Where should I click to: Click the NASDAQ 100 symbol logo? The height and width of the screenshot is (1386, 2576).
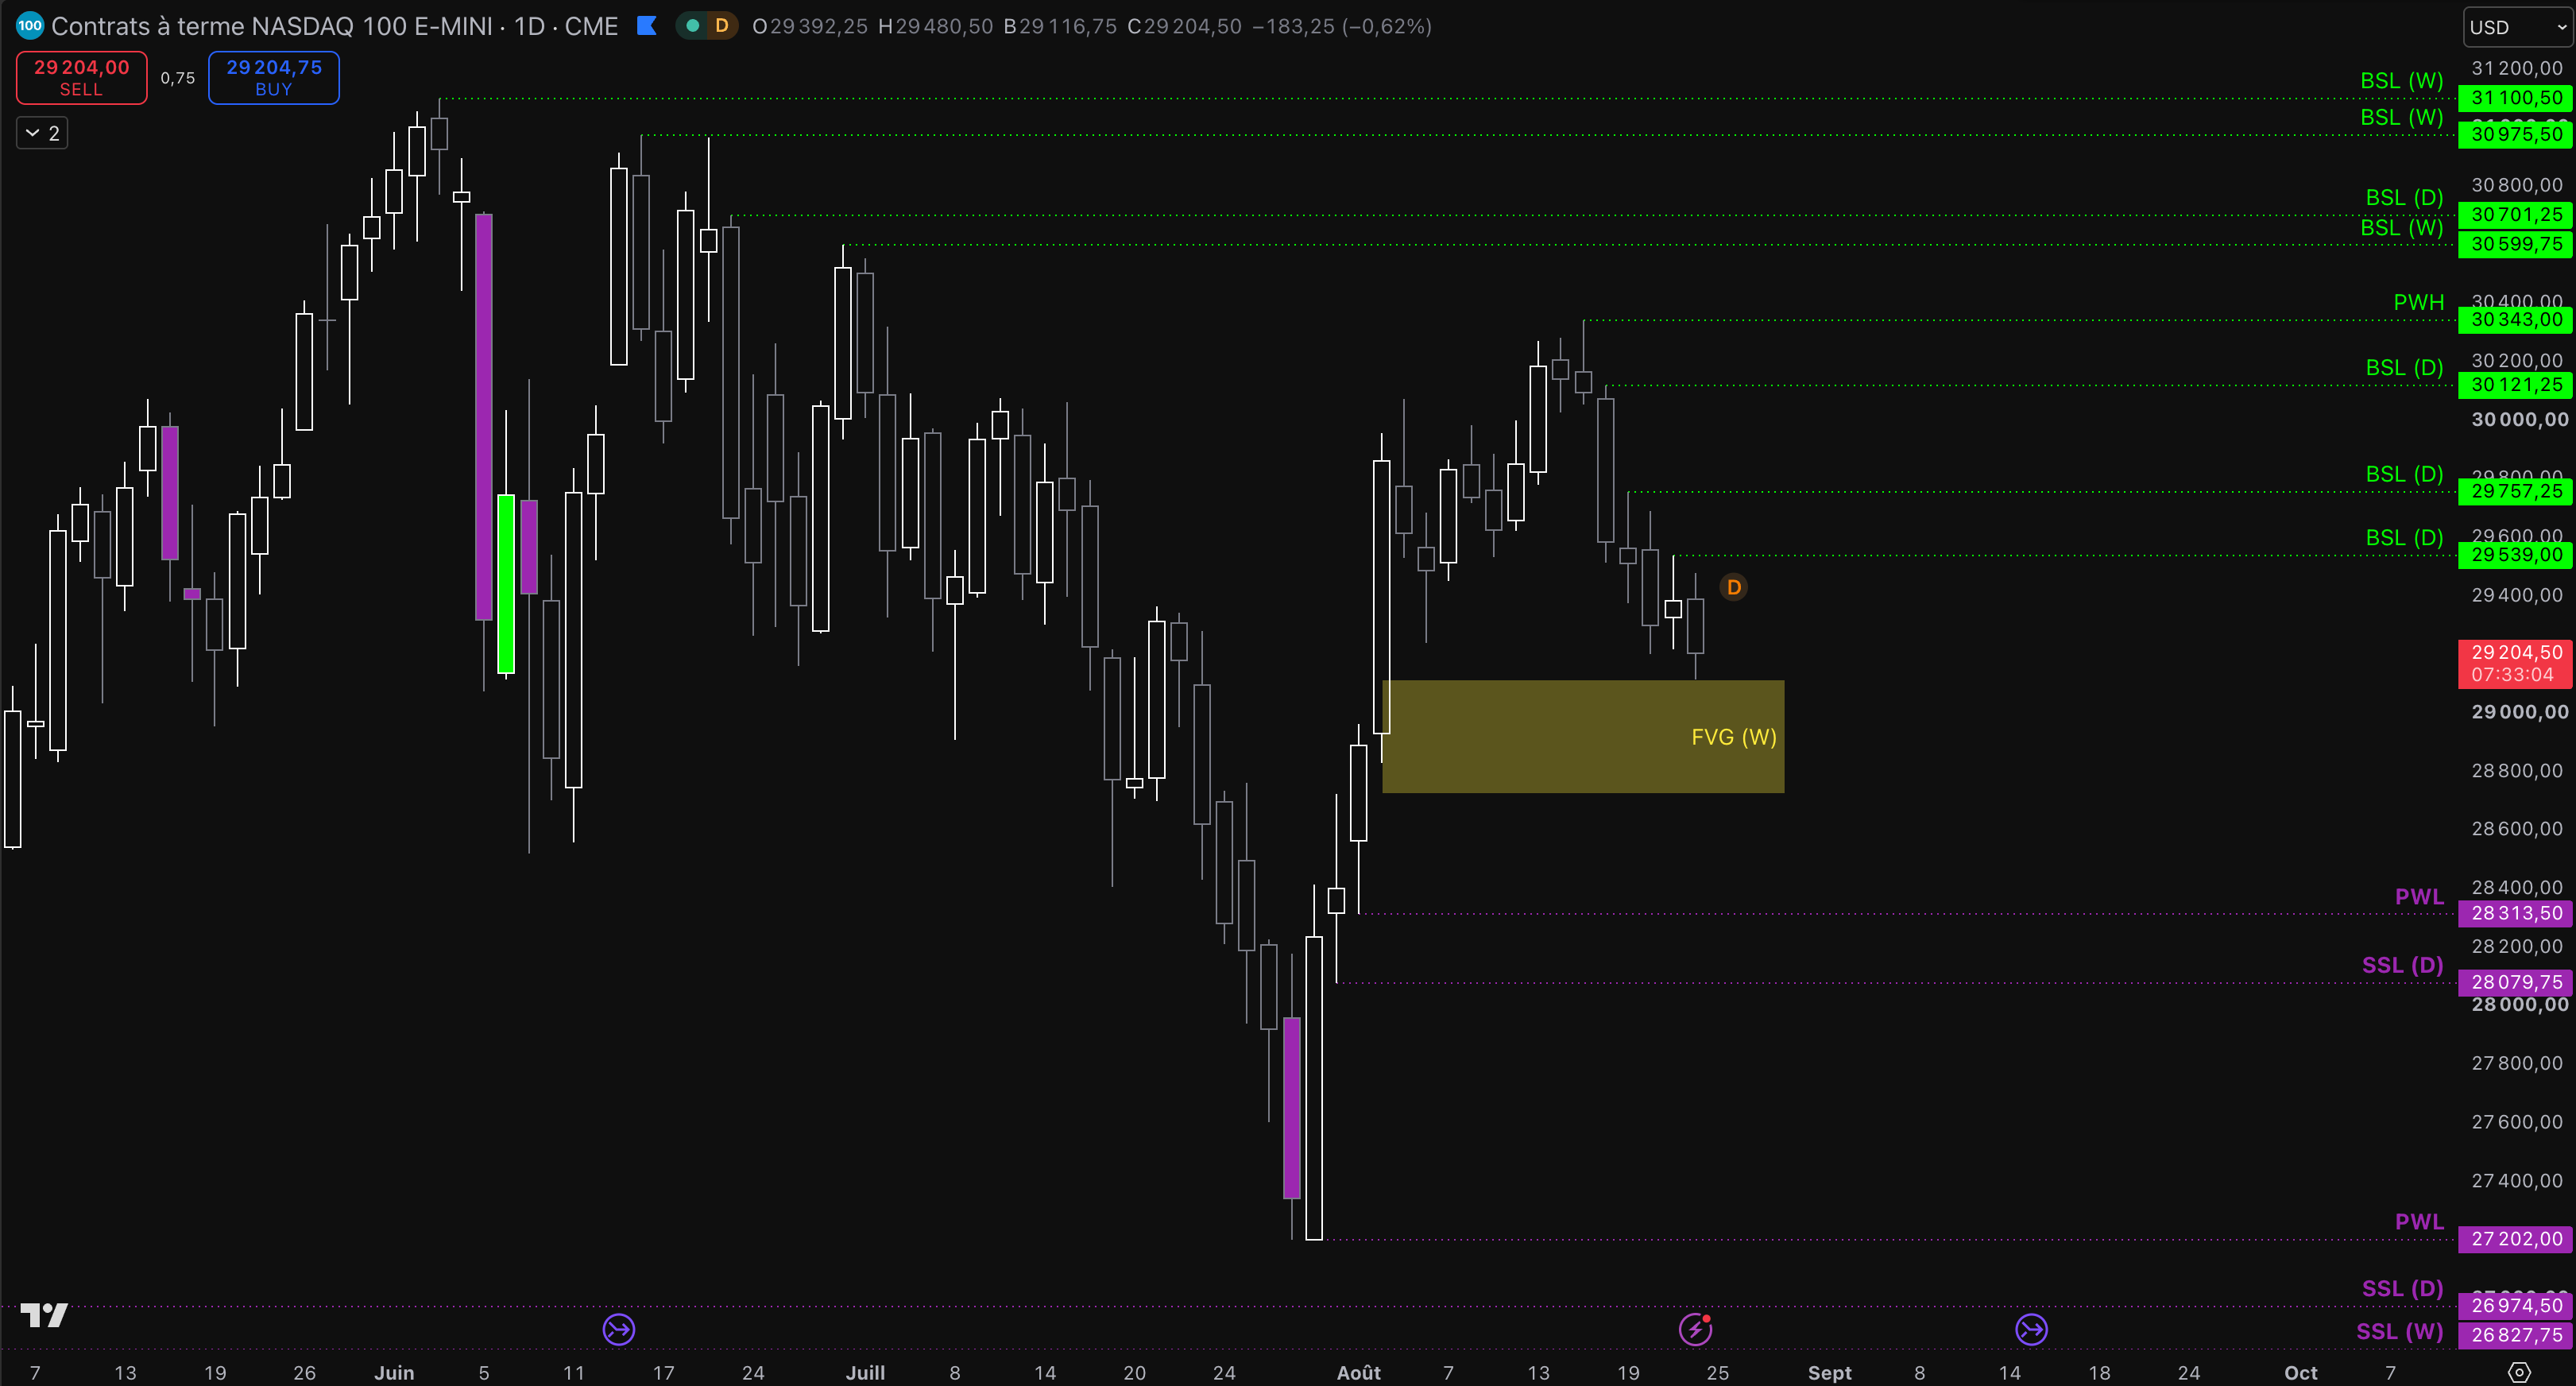(30, 26)
